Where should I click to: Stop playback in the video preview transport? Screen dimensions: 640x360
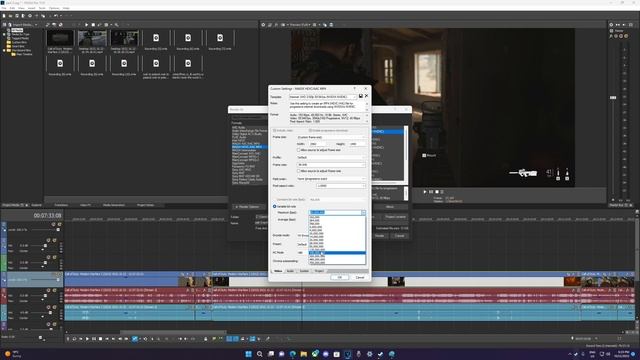pyautogui.click(x=436, y=191)
